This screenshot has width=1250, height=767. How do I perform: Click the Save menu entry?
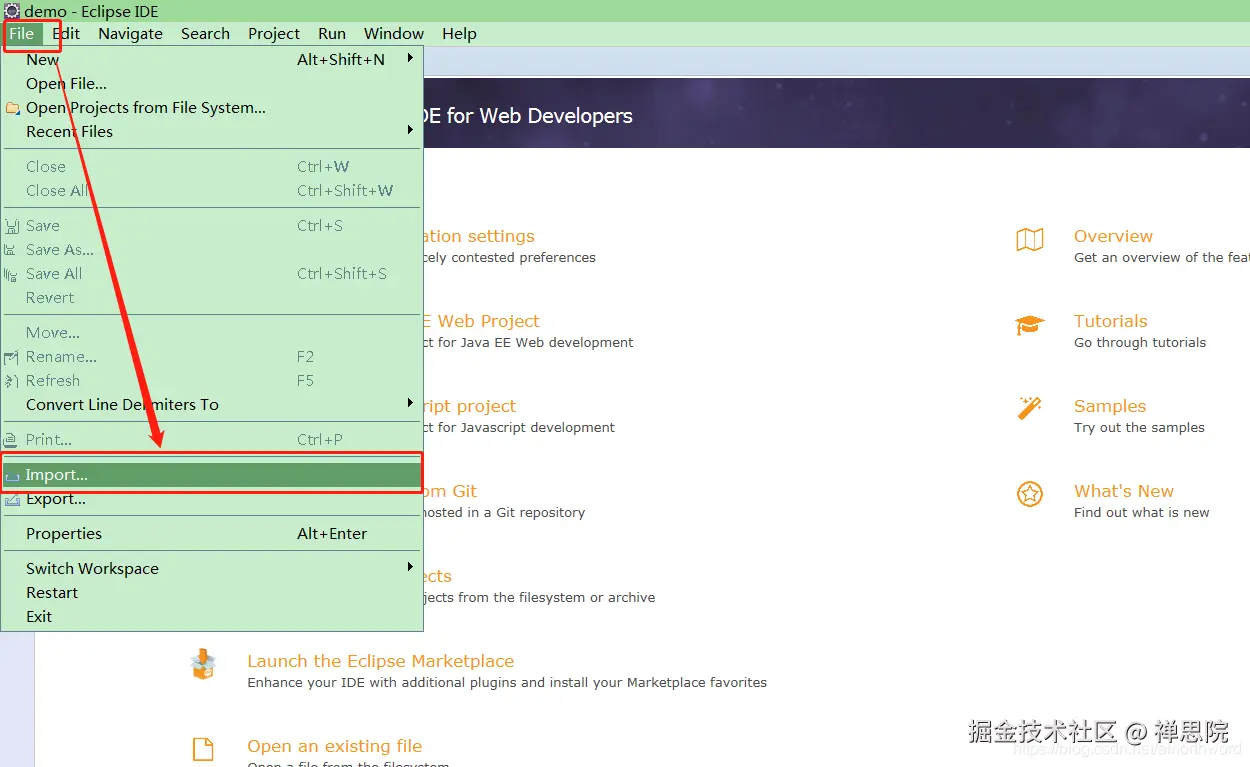click(211, 225)
